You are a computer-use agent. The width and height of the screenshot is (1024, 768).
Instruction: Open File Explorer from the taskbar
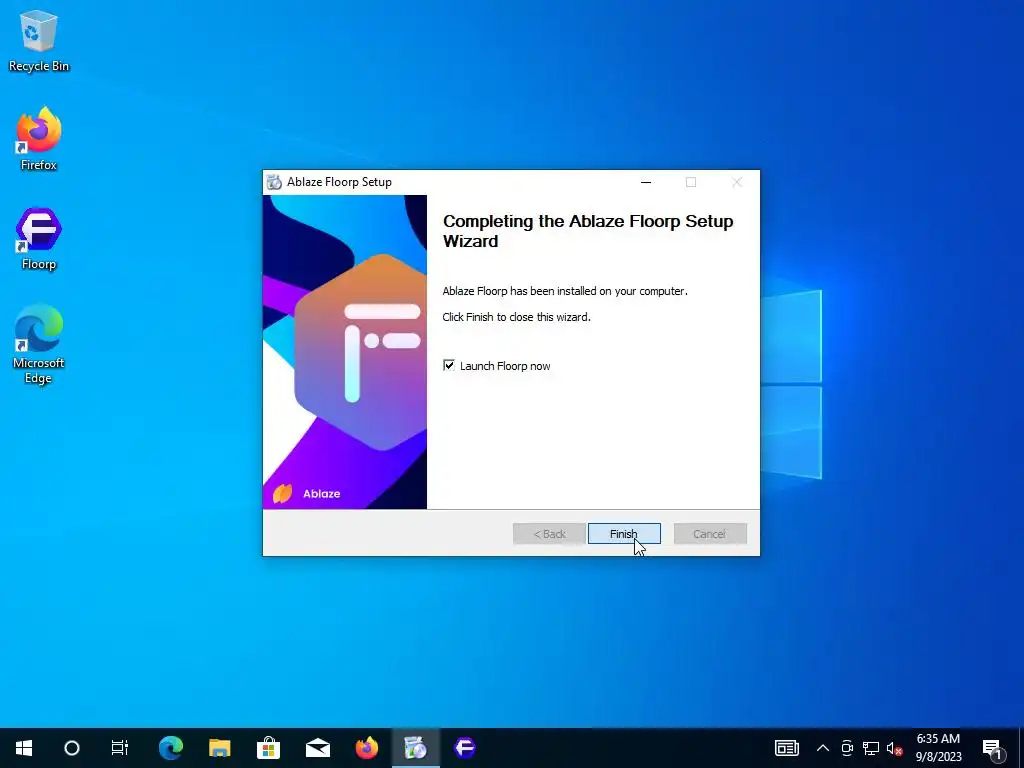(219, 748)
